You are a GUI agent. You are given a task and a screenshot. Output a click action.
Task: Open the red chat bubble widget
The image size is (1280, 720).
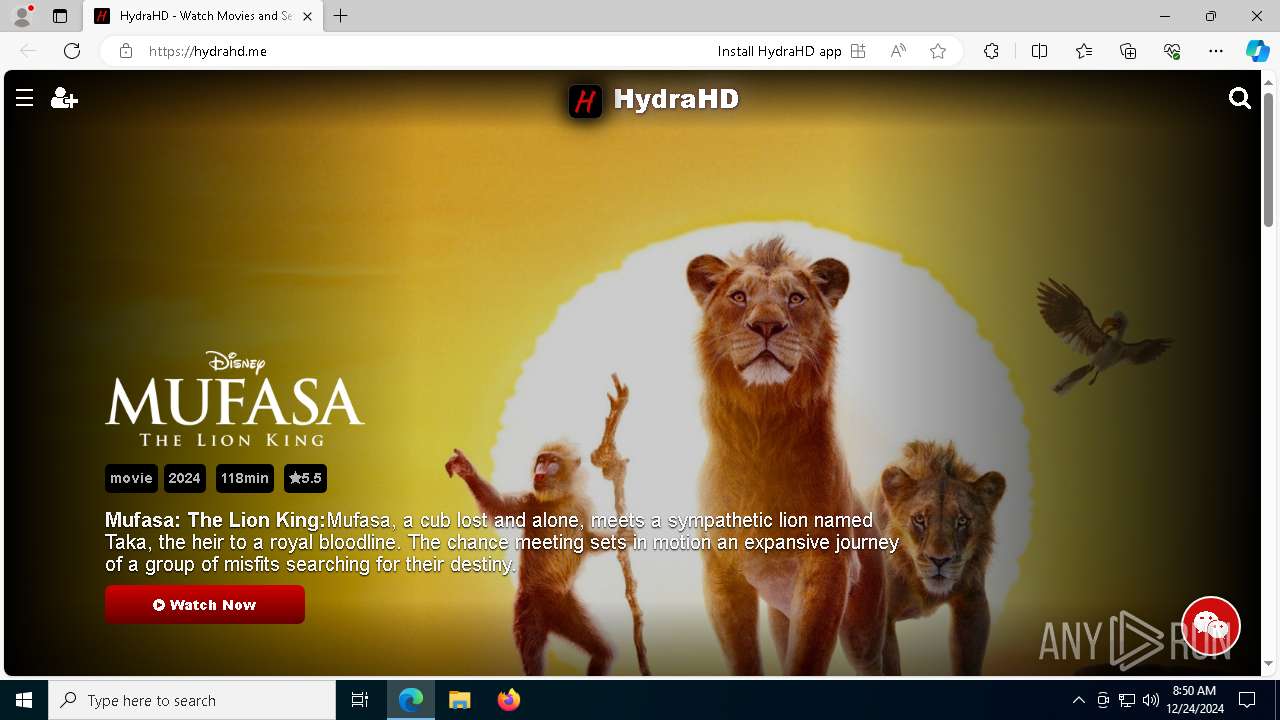click(x=1211, y=626)
